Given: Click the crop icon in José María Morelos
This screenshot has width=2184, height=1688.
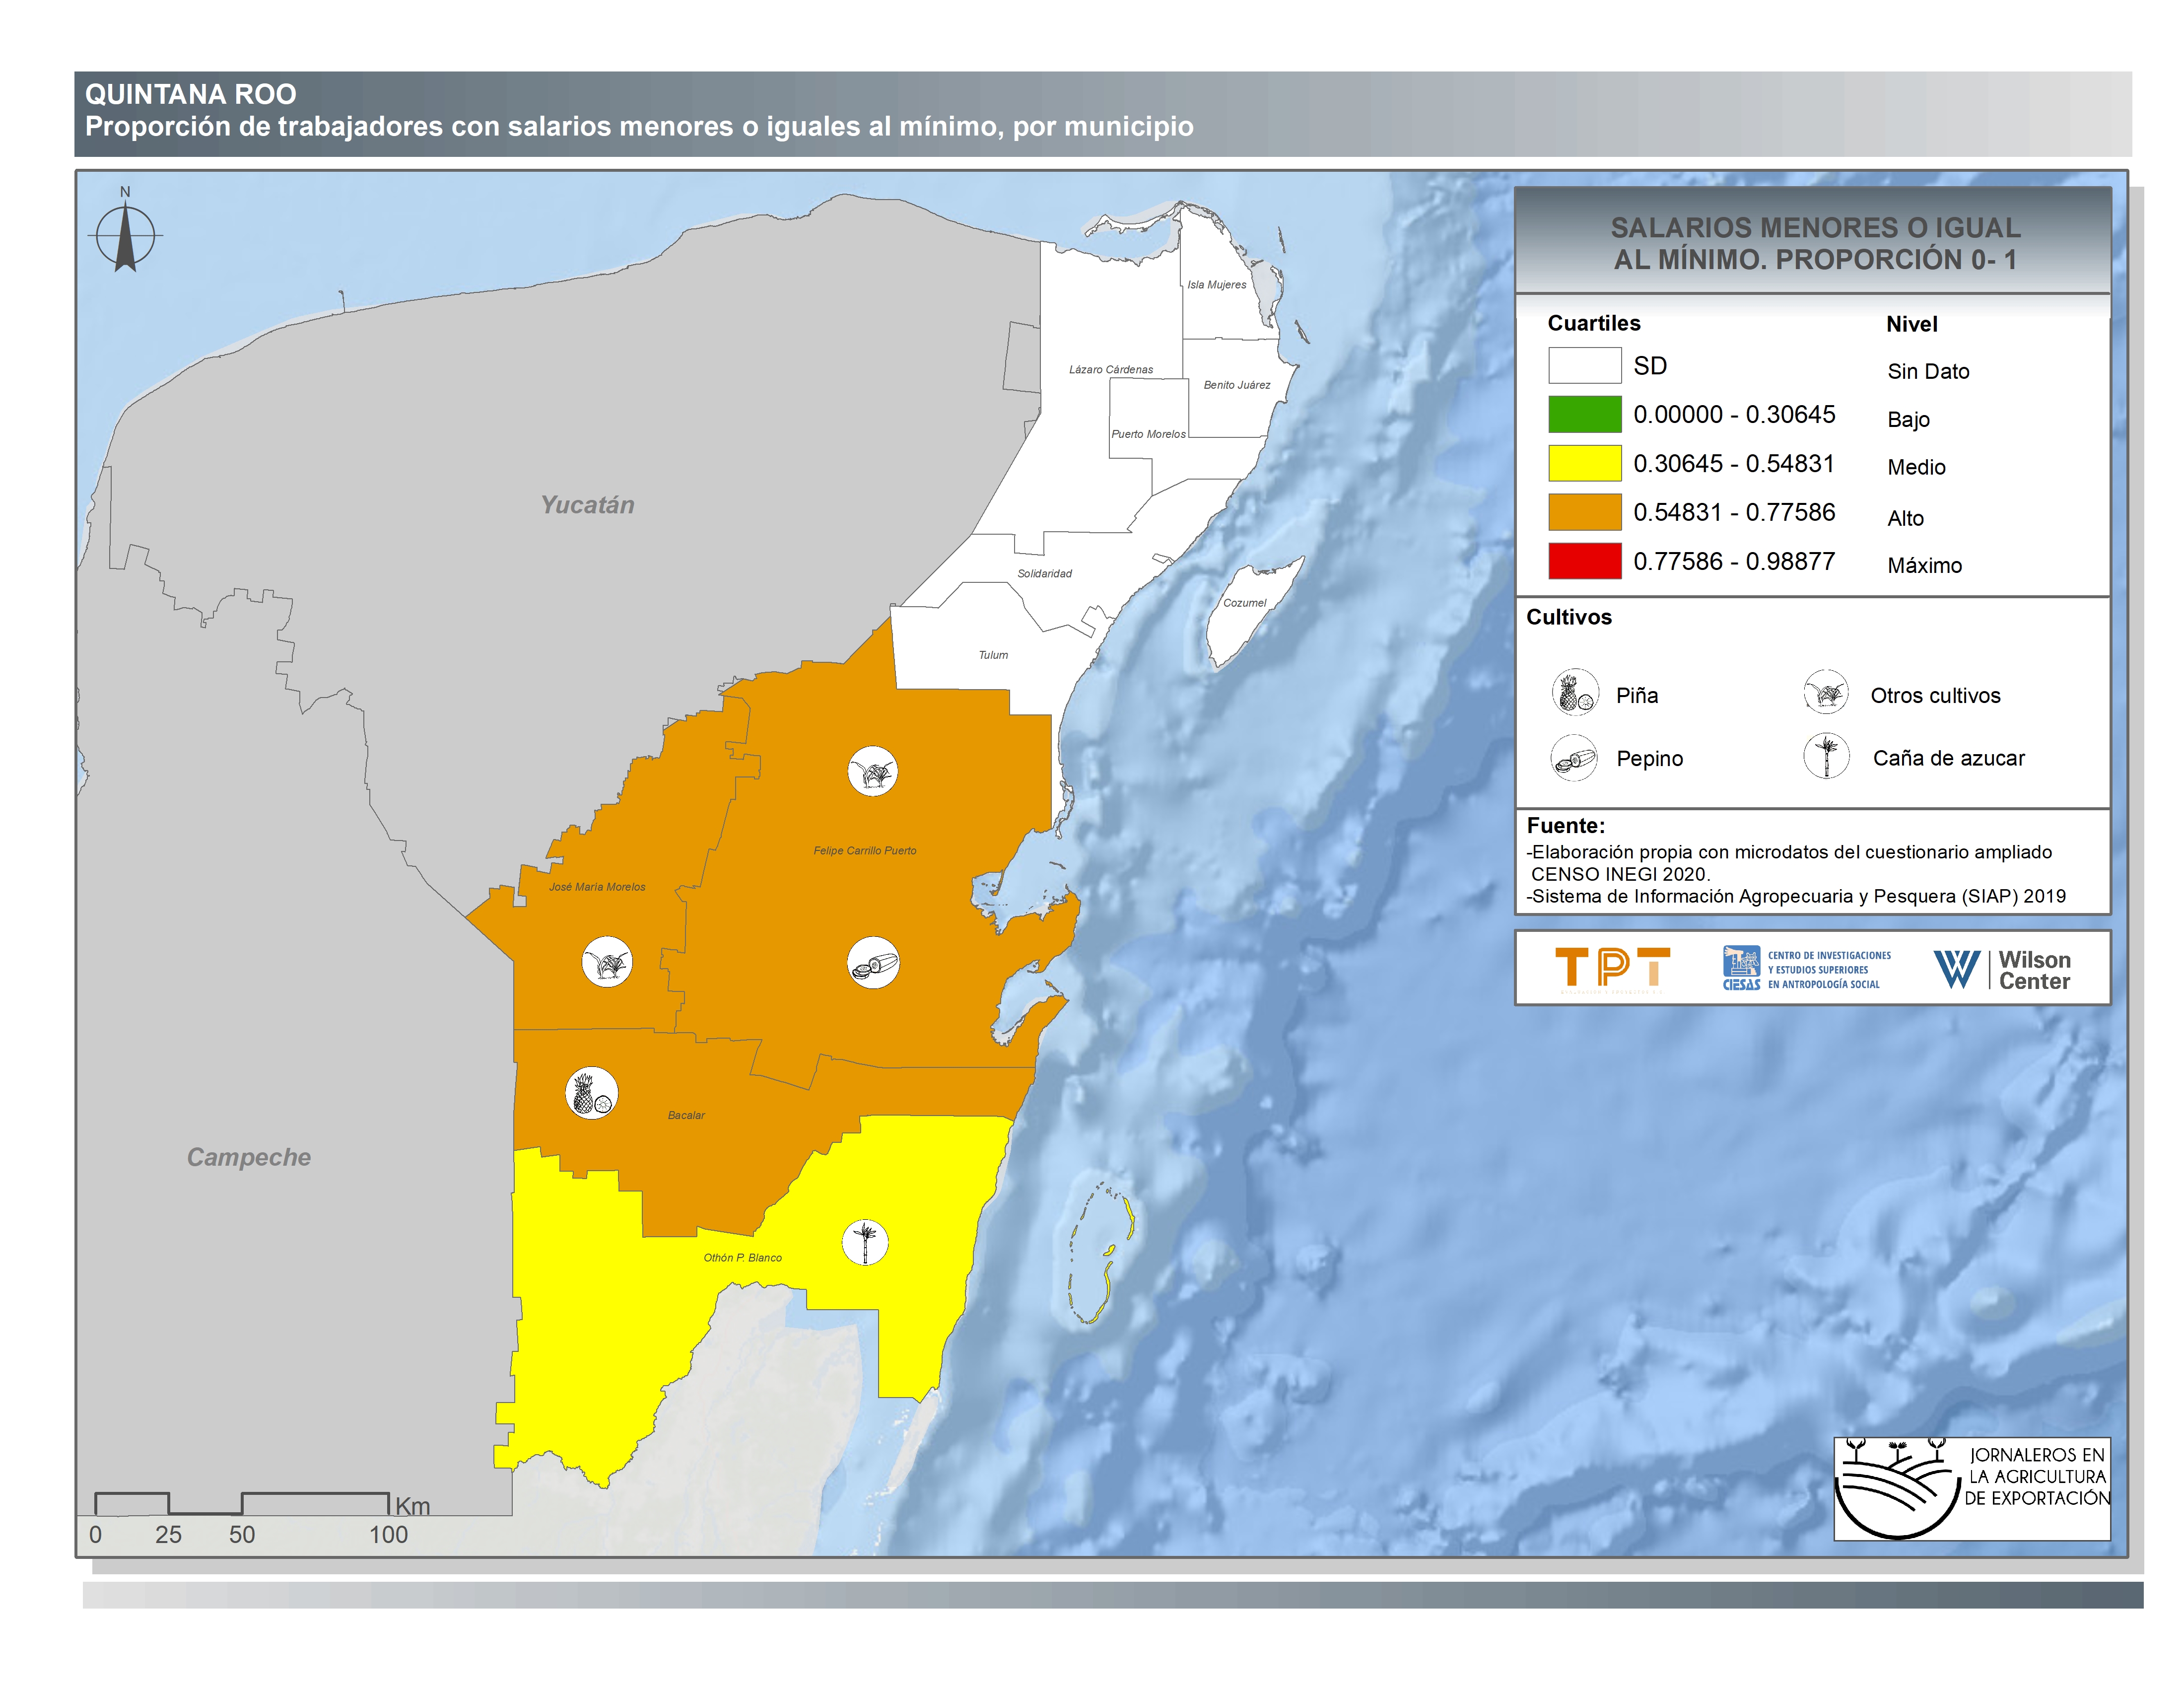Looking at the screenshot, I should [607, 962].
